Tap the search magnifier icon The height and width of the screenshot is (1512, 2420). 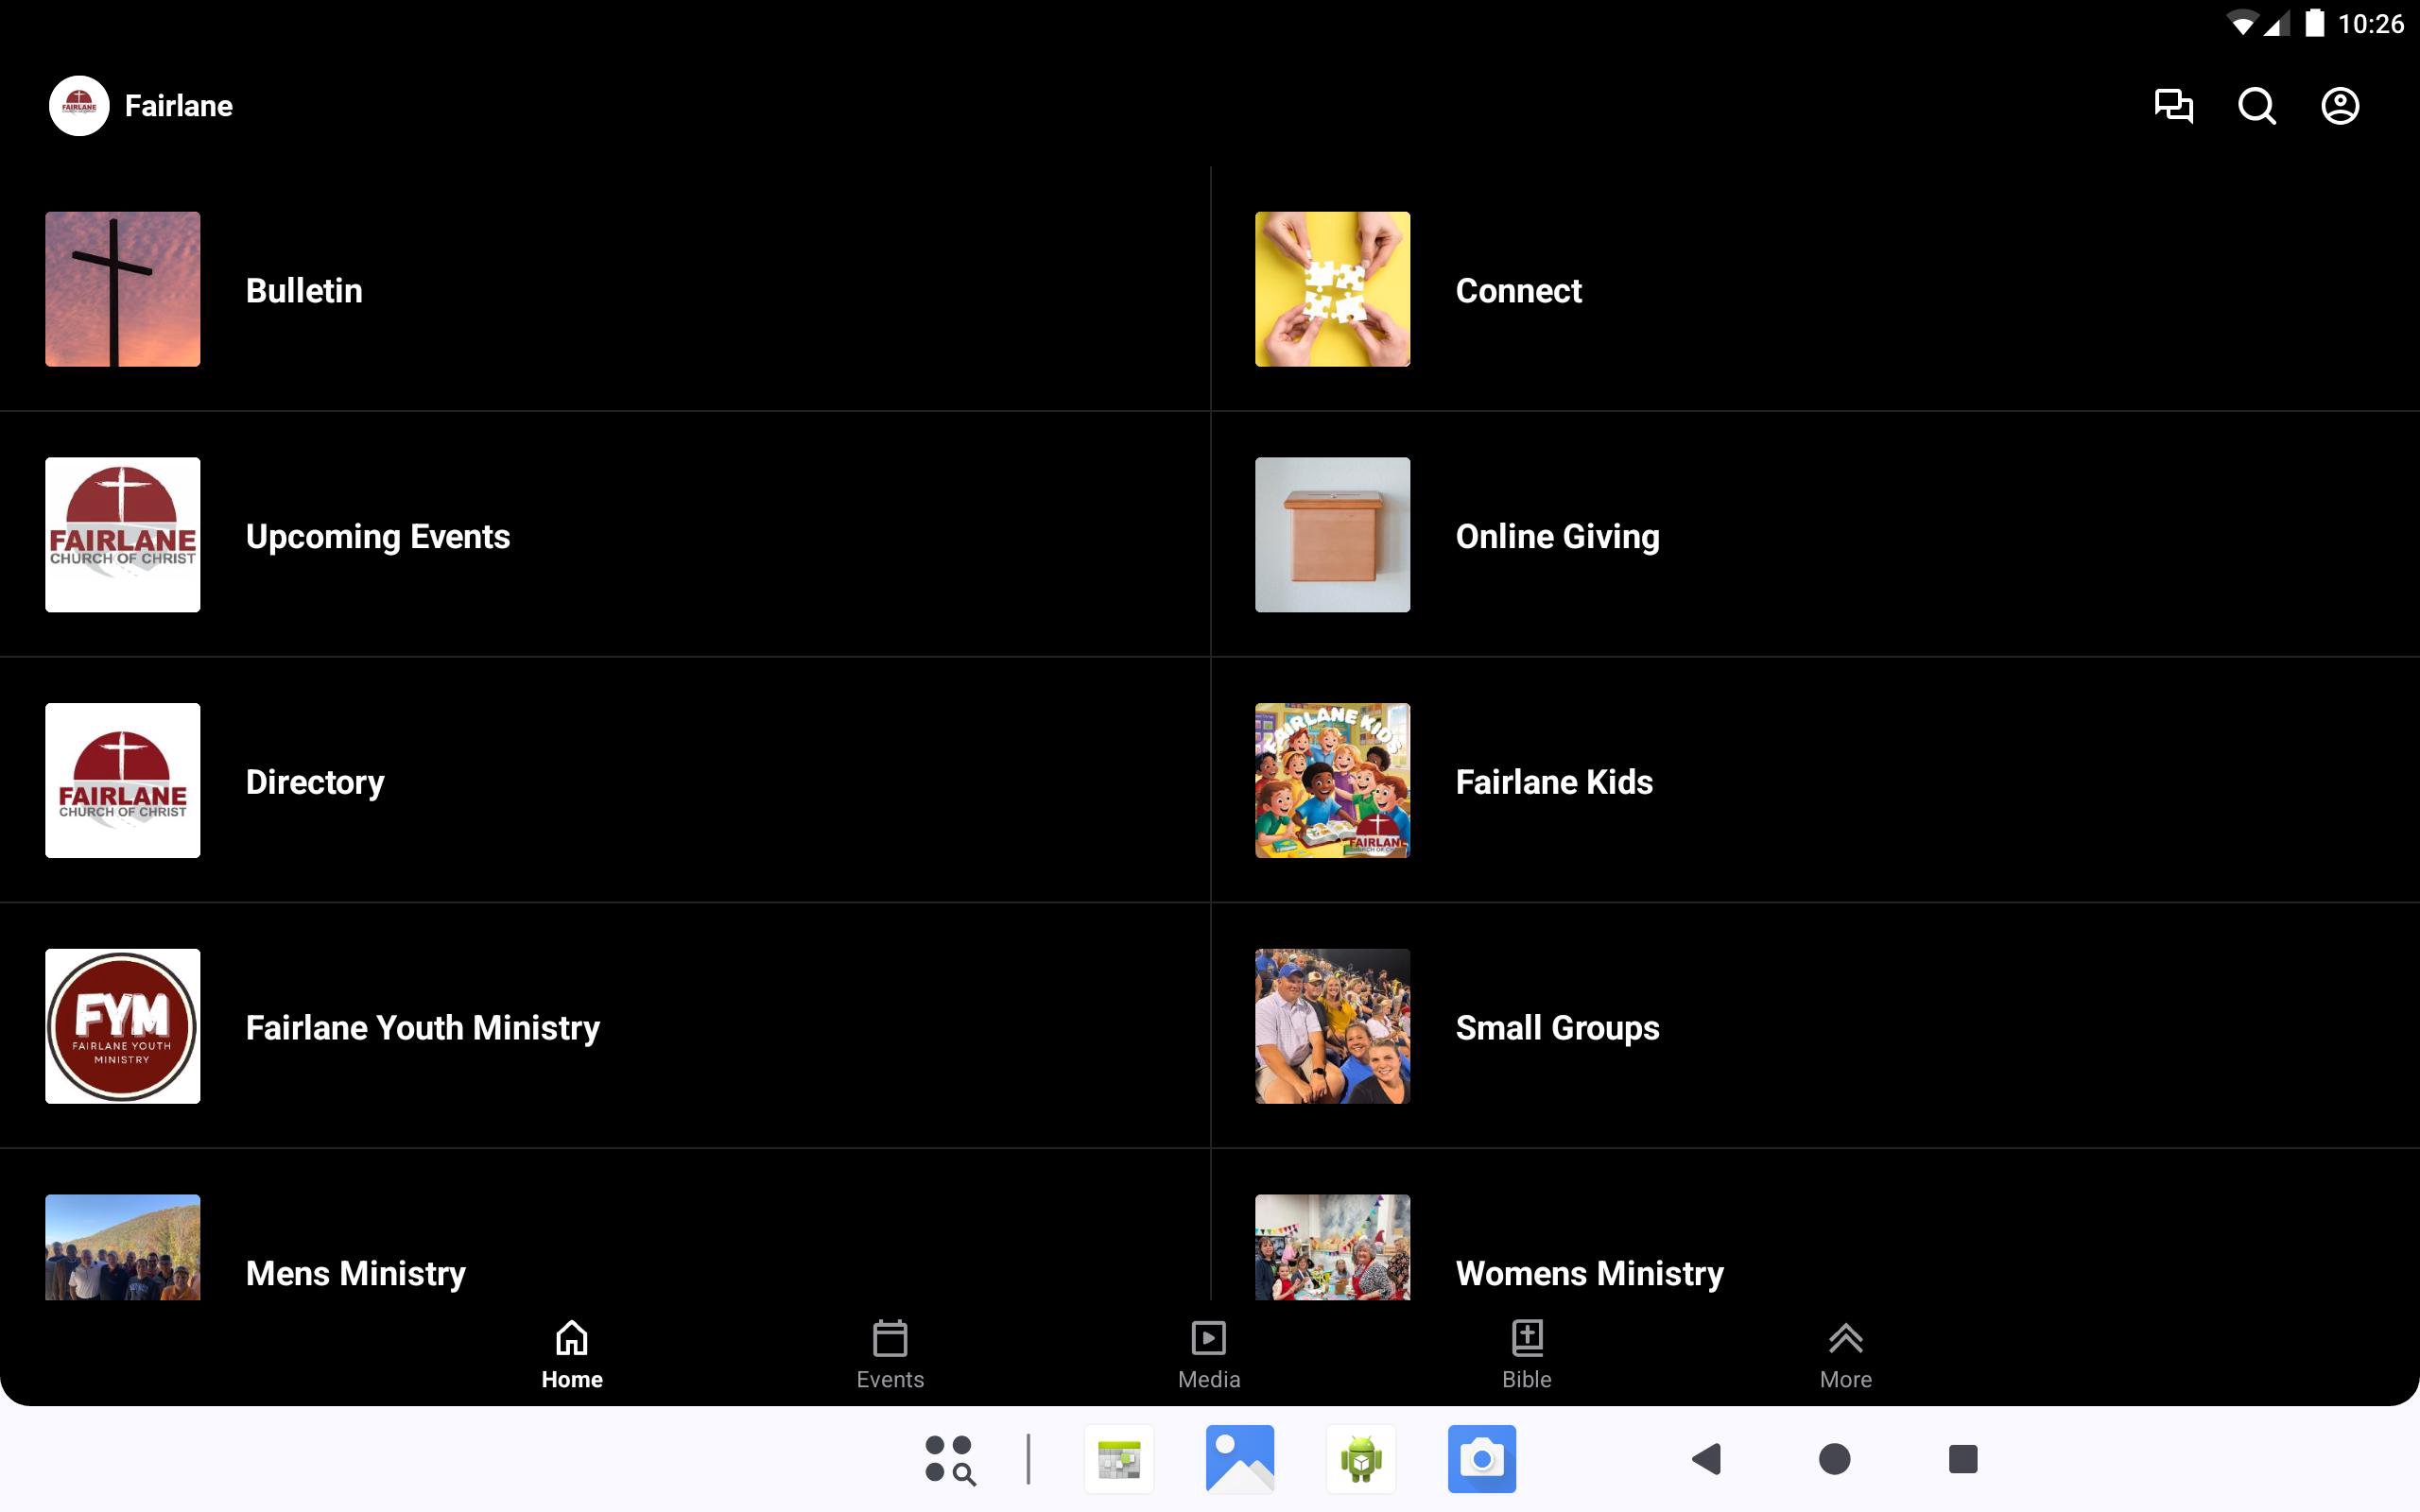click(x=2256, y=106)
